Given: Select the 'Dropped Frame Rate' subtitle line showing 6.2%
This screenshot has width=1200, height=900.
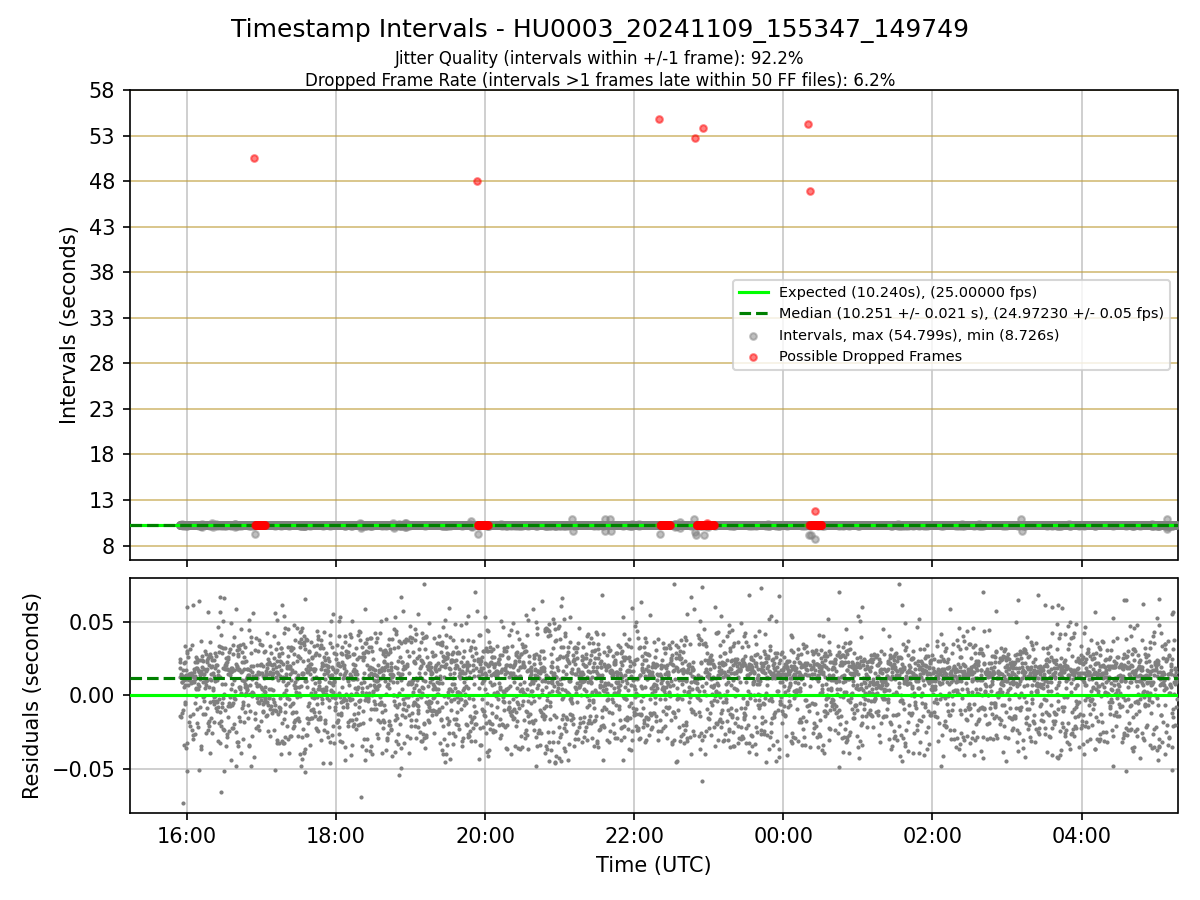Looking at the screenshot, I should tap(600, 80).
